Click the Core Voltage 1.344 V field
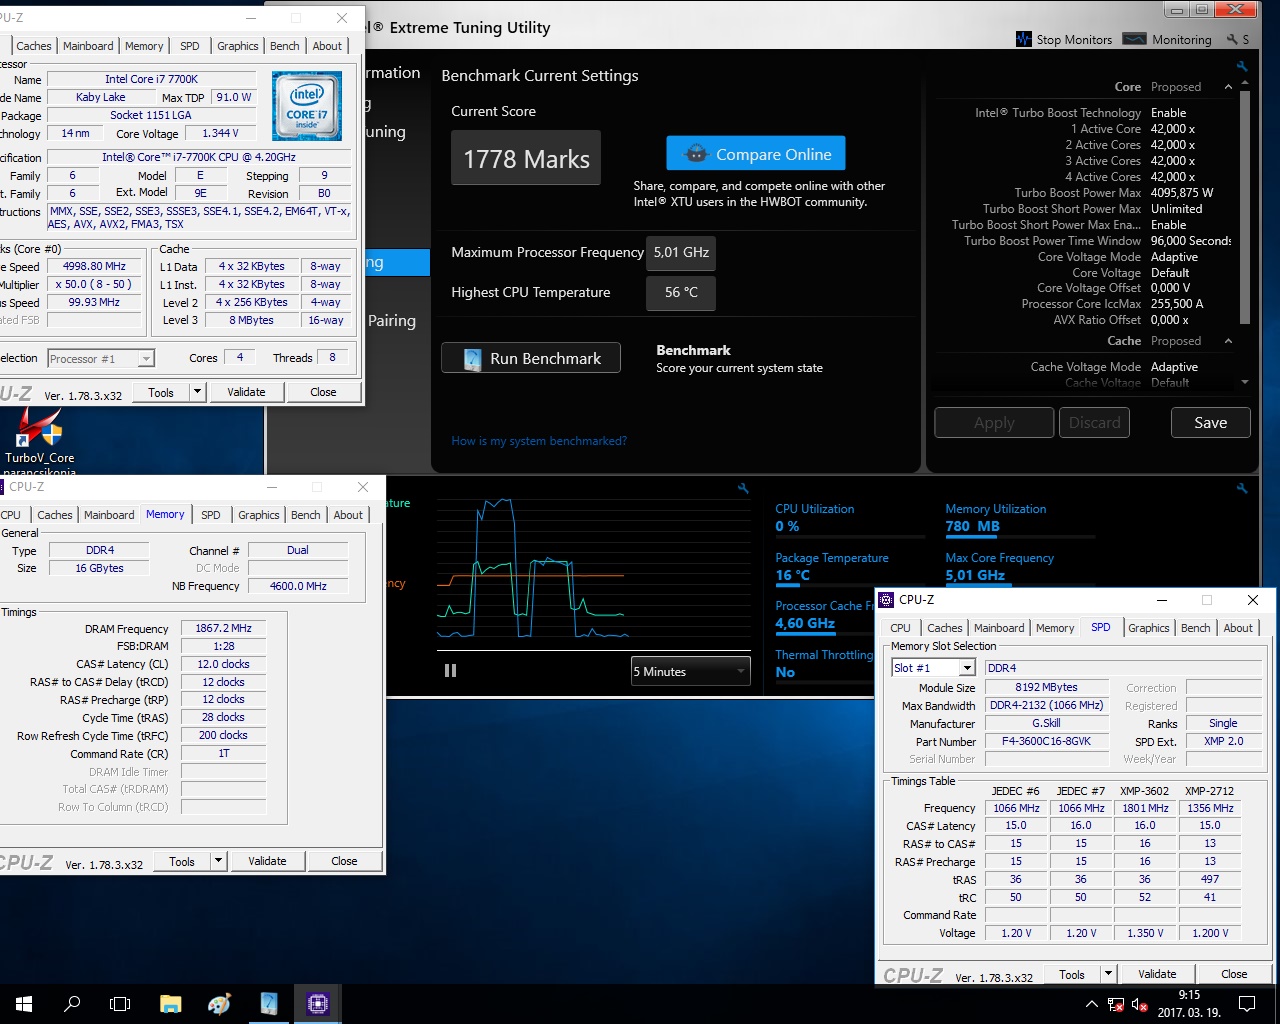Image resolution: width=1280 pixels, height=1024 pixels. pos(220,133)
